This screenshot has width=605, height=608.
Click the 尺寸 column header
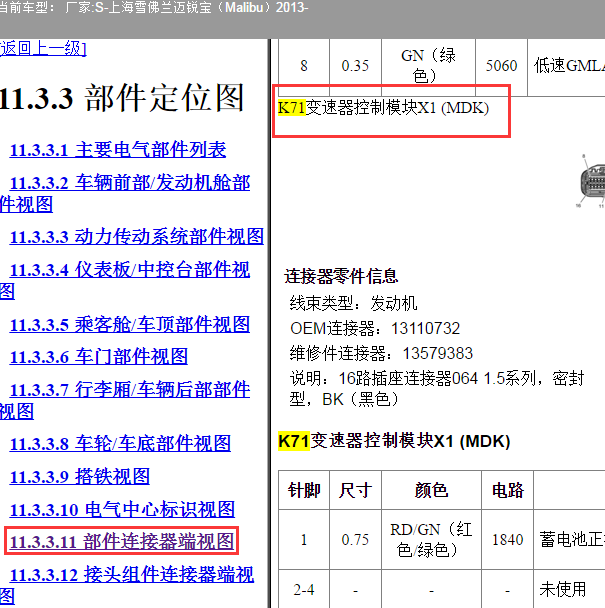click(355, 490)
